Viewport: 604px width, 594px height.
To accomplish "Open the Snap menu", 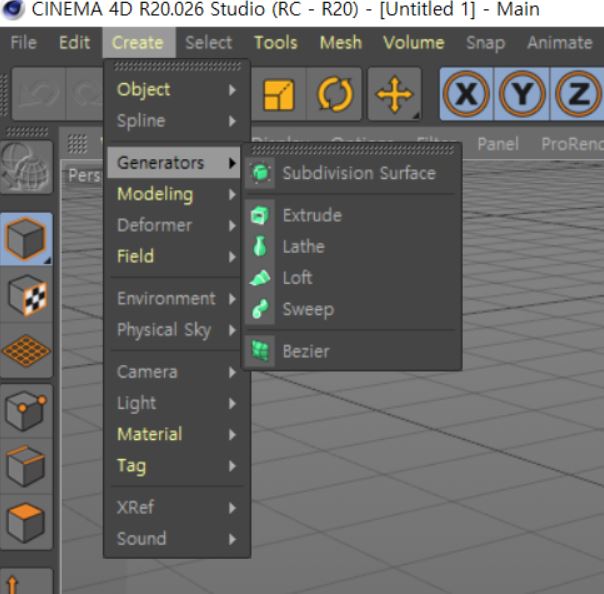I will click(x=485, y=42).
